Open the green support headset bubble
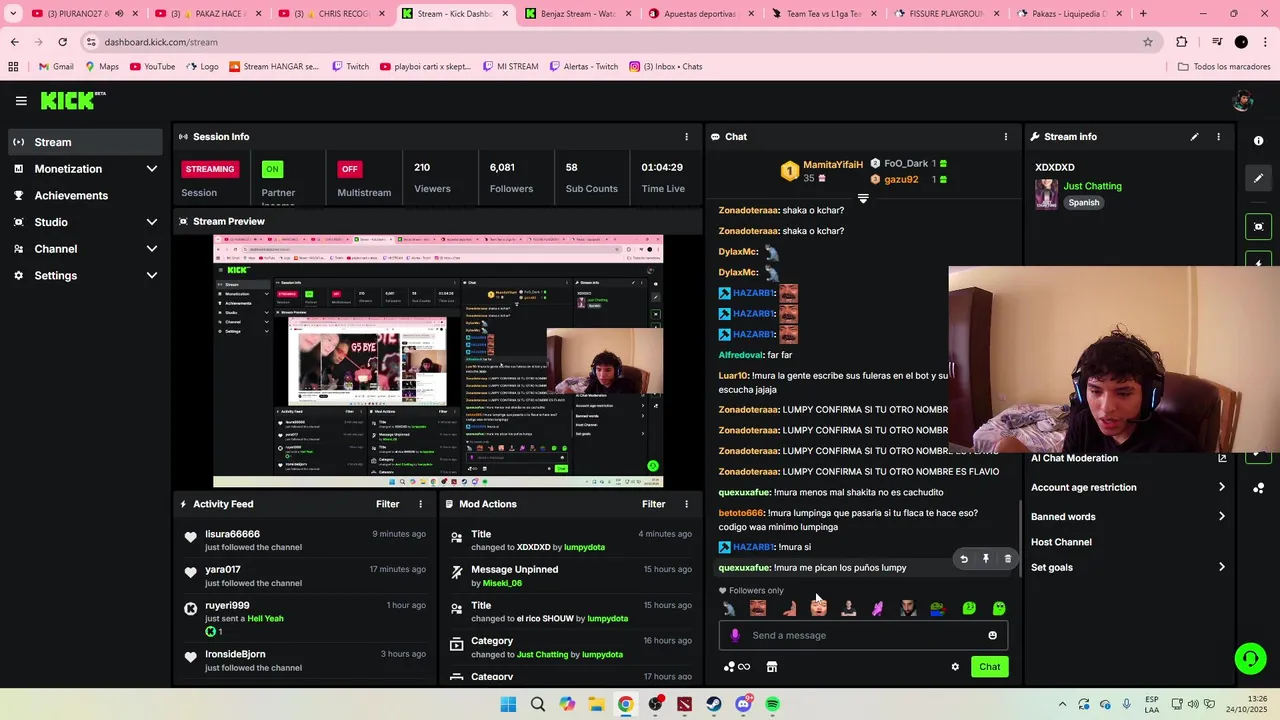 [x=1250, y=658]
